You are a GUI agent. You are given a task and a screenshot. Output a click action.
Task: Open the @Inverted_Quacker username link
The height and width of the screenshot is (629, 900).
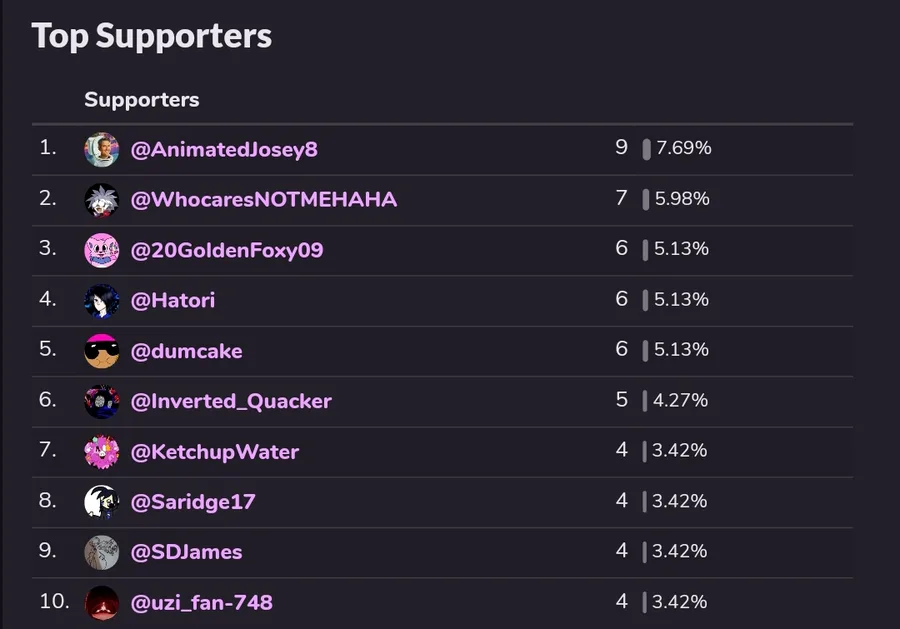[x=231, y=401]
